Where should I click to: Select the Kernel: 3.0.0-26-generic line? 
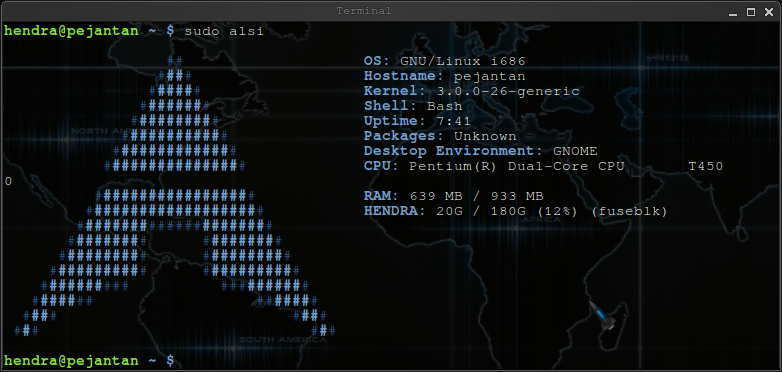tap(472, 91)
